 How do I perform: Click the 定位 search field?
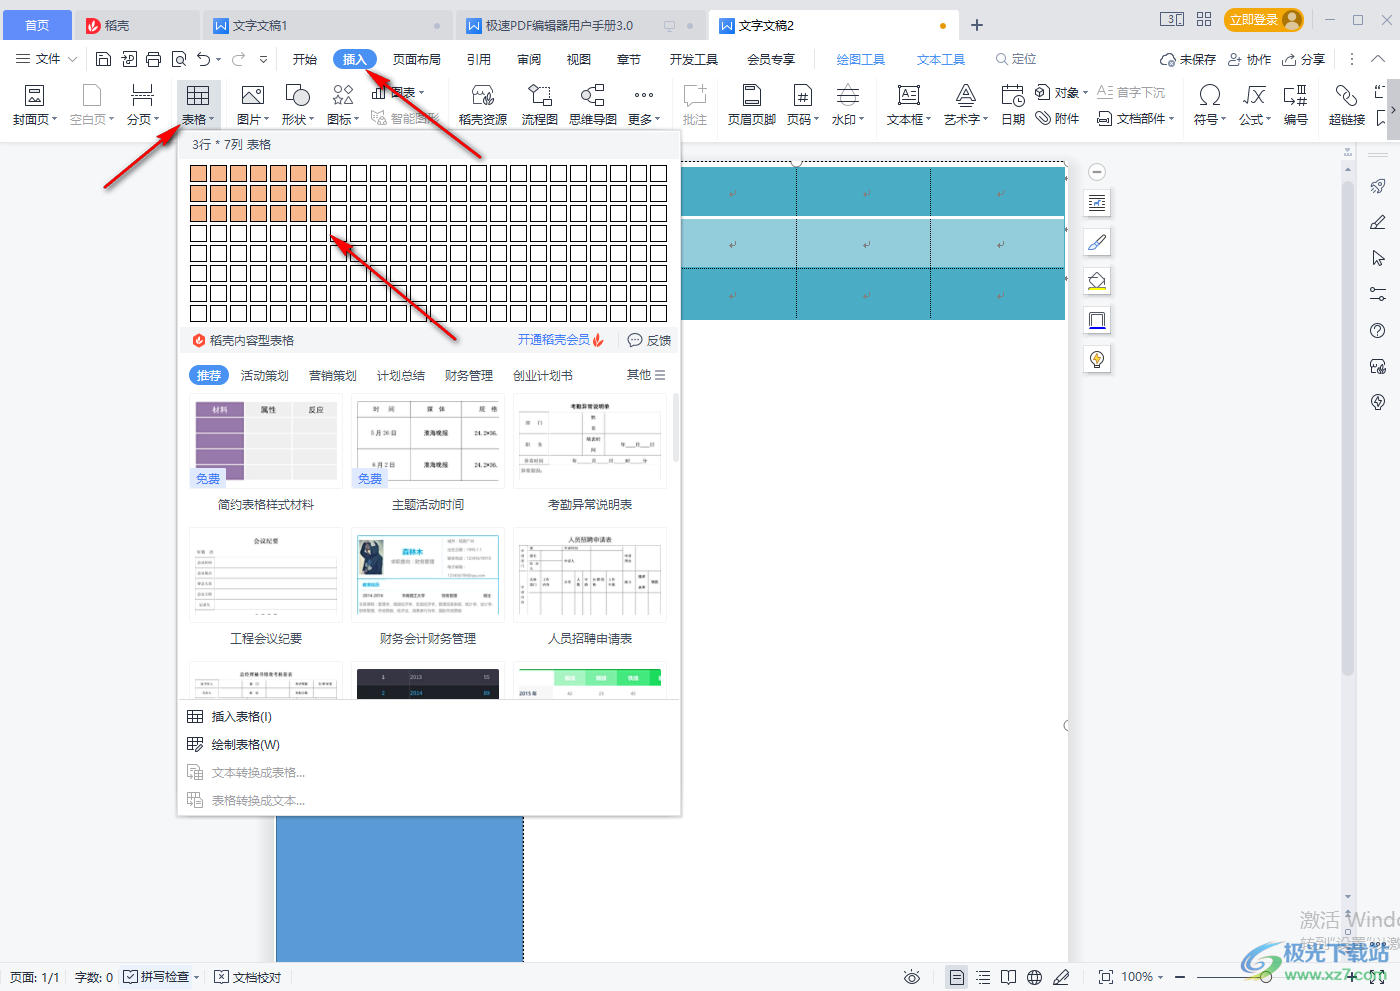1016,59
